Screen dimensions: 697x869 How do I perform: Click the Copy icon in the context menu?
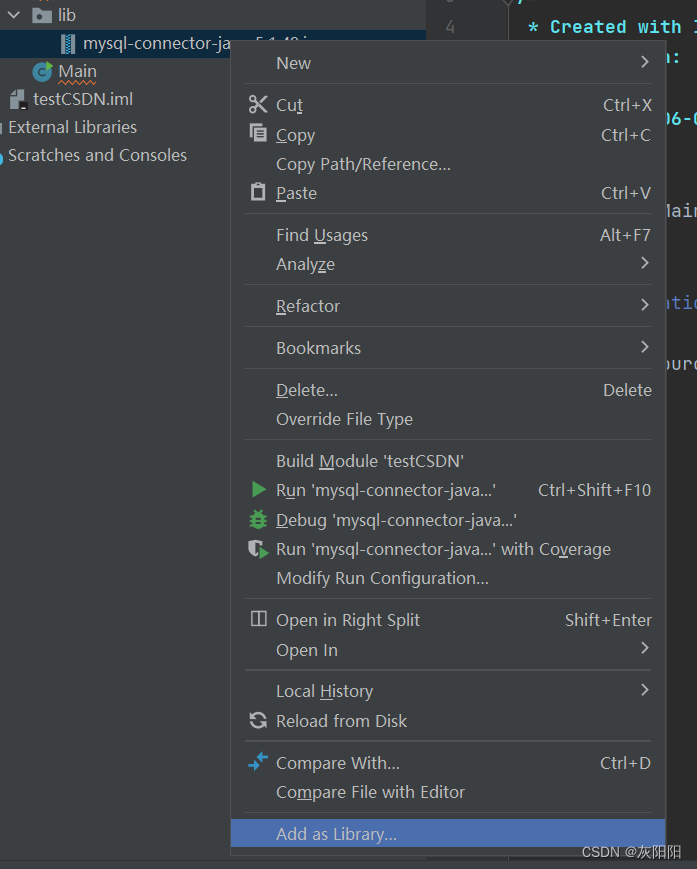257,135
